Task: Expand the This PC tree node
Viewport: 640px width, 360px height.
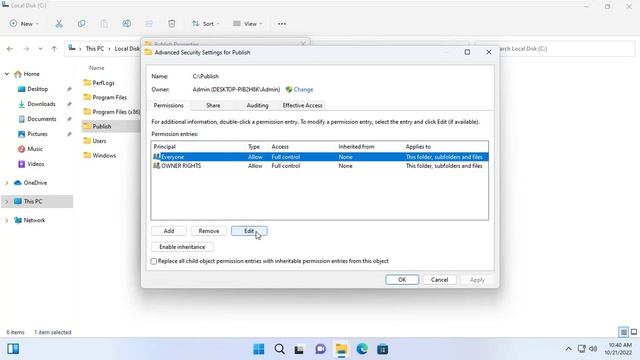Action: click(7, 202)
